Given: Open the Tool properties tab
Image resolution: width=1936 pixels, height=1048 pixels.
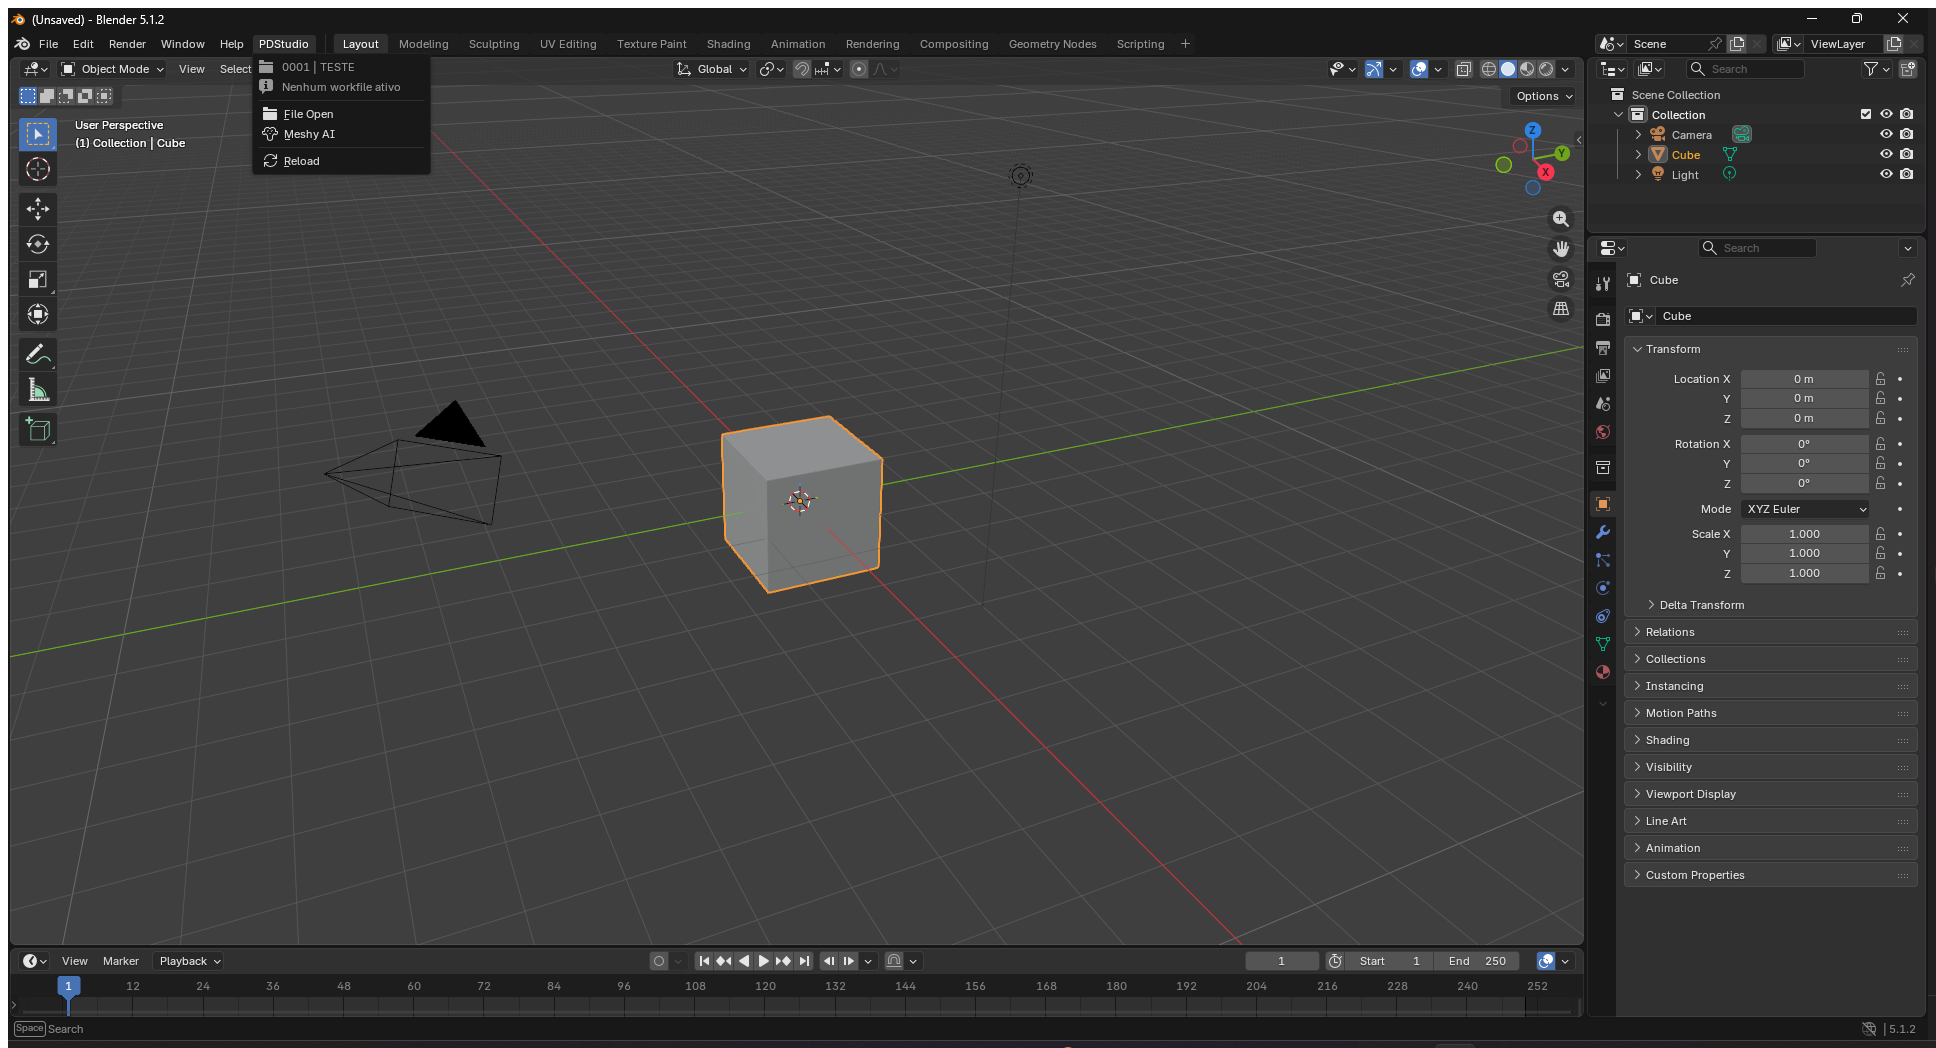Looking at the screenshot, I should coord(1603,284).
